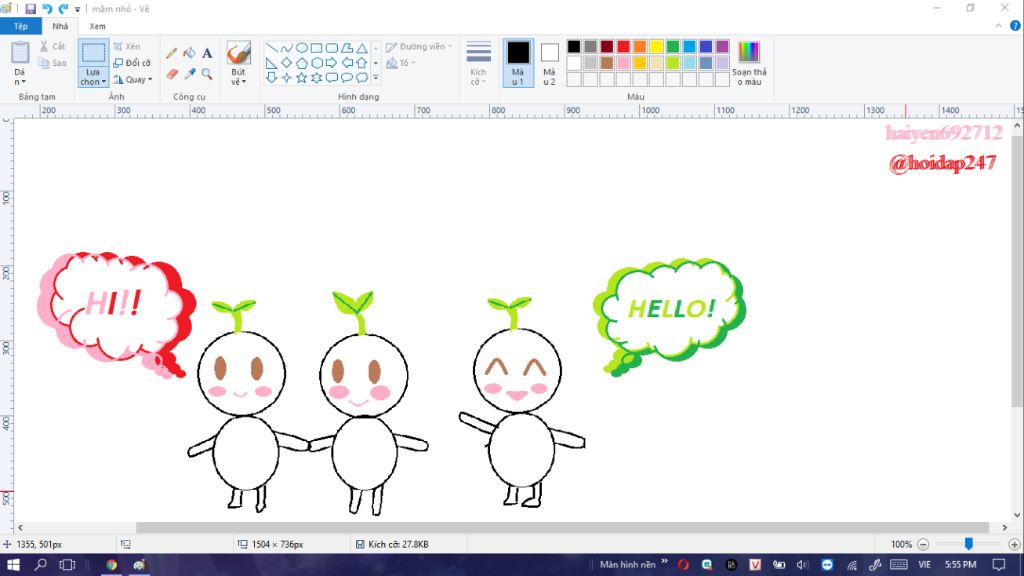Click the horizontal canvas scrollbar
Image resolution: width=1024 pixels, height=576 pixels.
pos(562,528)
